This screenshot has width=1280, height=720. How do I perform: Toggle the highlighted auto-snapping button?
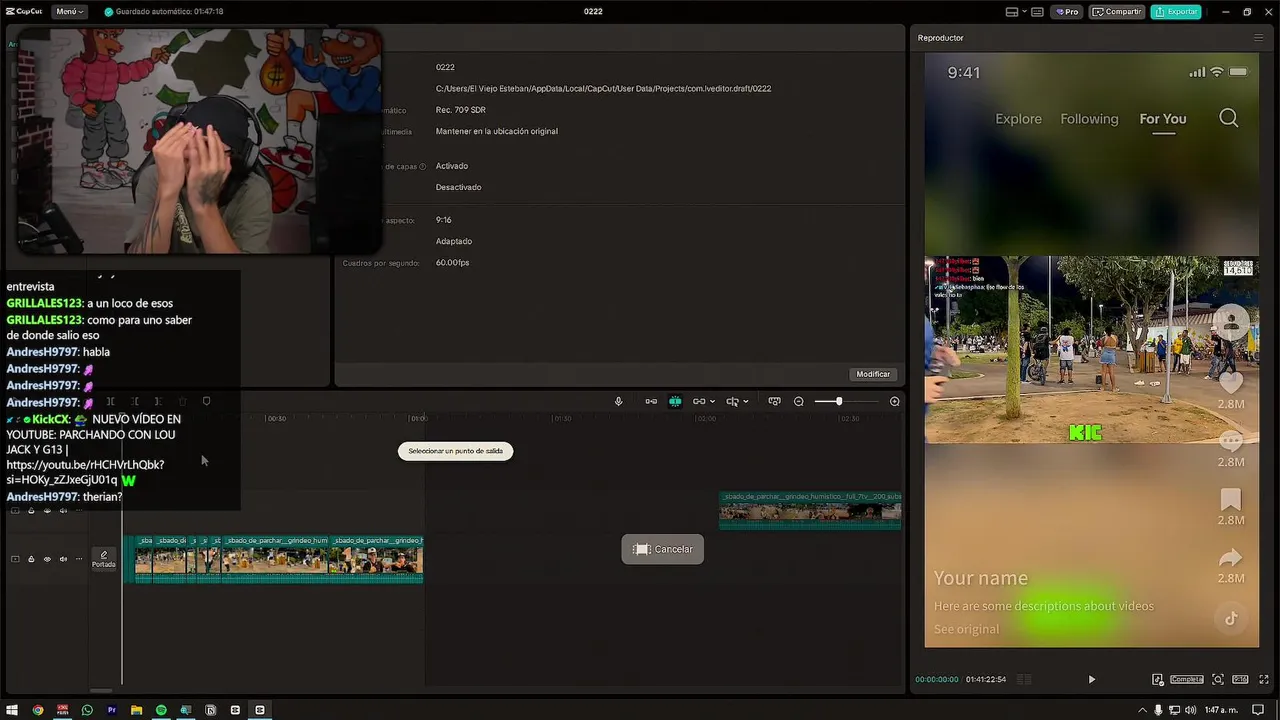coord(675,401)
